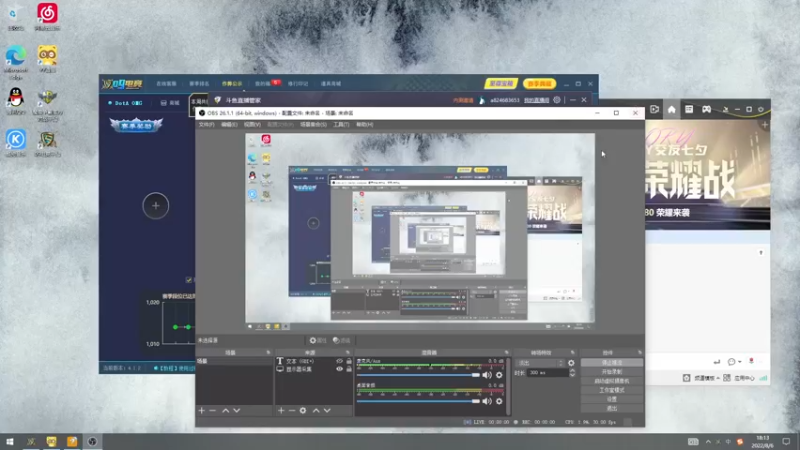Mute the 麦克风/Aux speaker icon
Viewport: 800px width, 450px height.
[487, 375]
